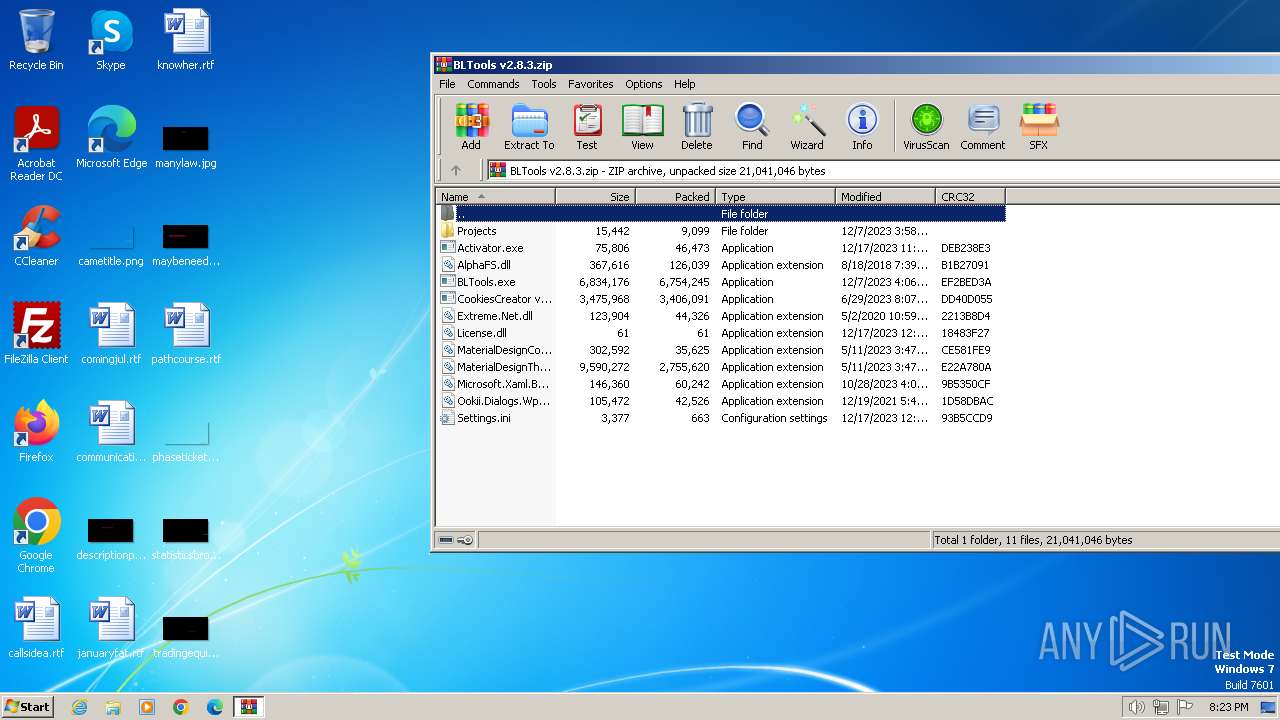Open pathcourse.rtf desktop file
Image resolution: width=1280 pixels, height=720 pixels.
point(186,334)
